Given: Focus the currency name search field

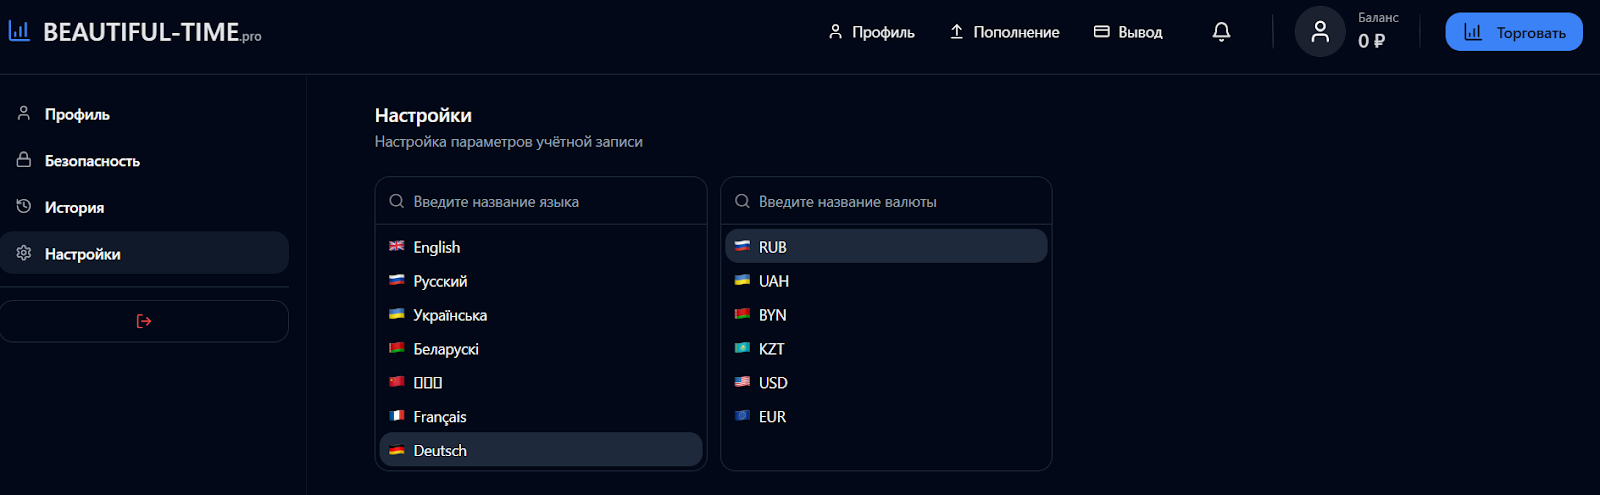Looking at the screenshot, I should (886, 201).
